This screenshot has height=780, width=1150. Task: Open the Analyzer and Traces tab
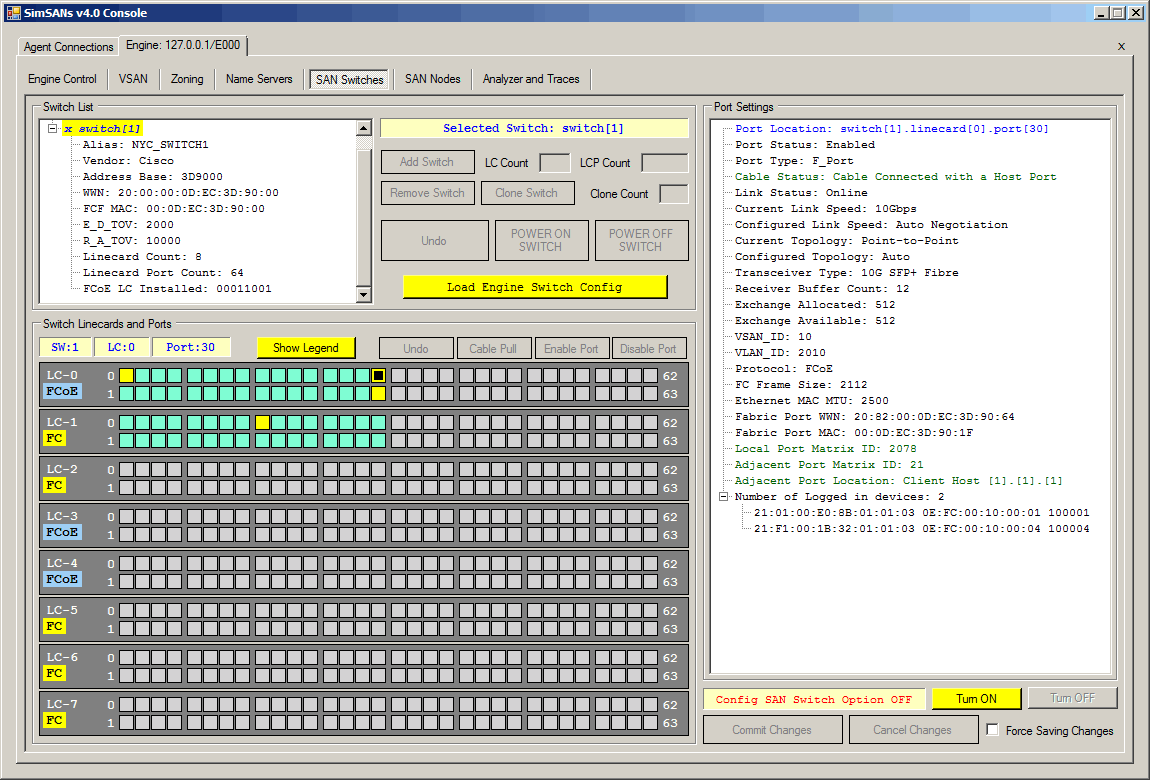(x=531, y=79)
